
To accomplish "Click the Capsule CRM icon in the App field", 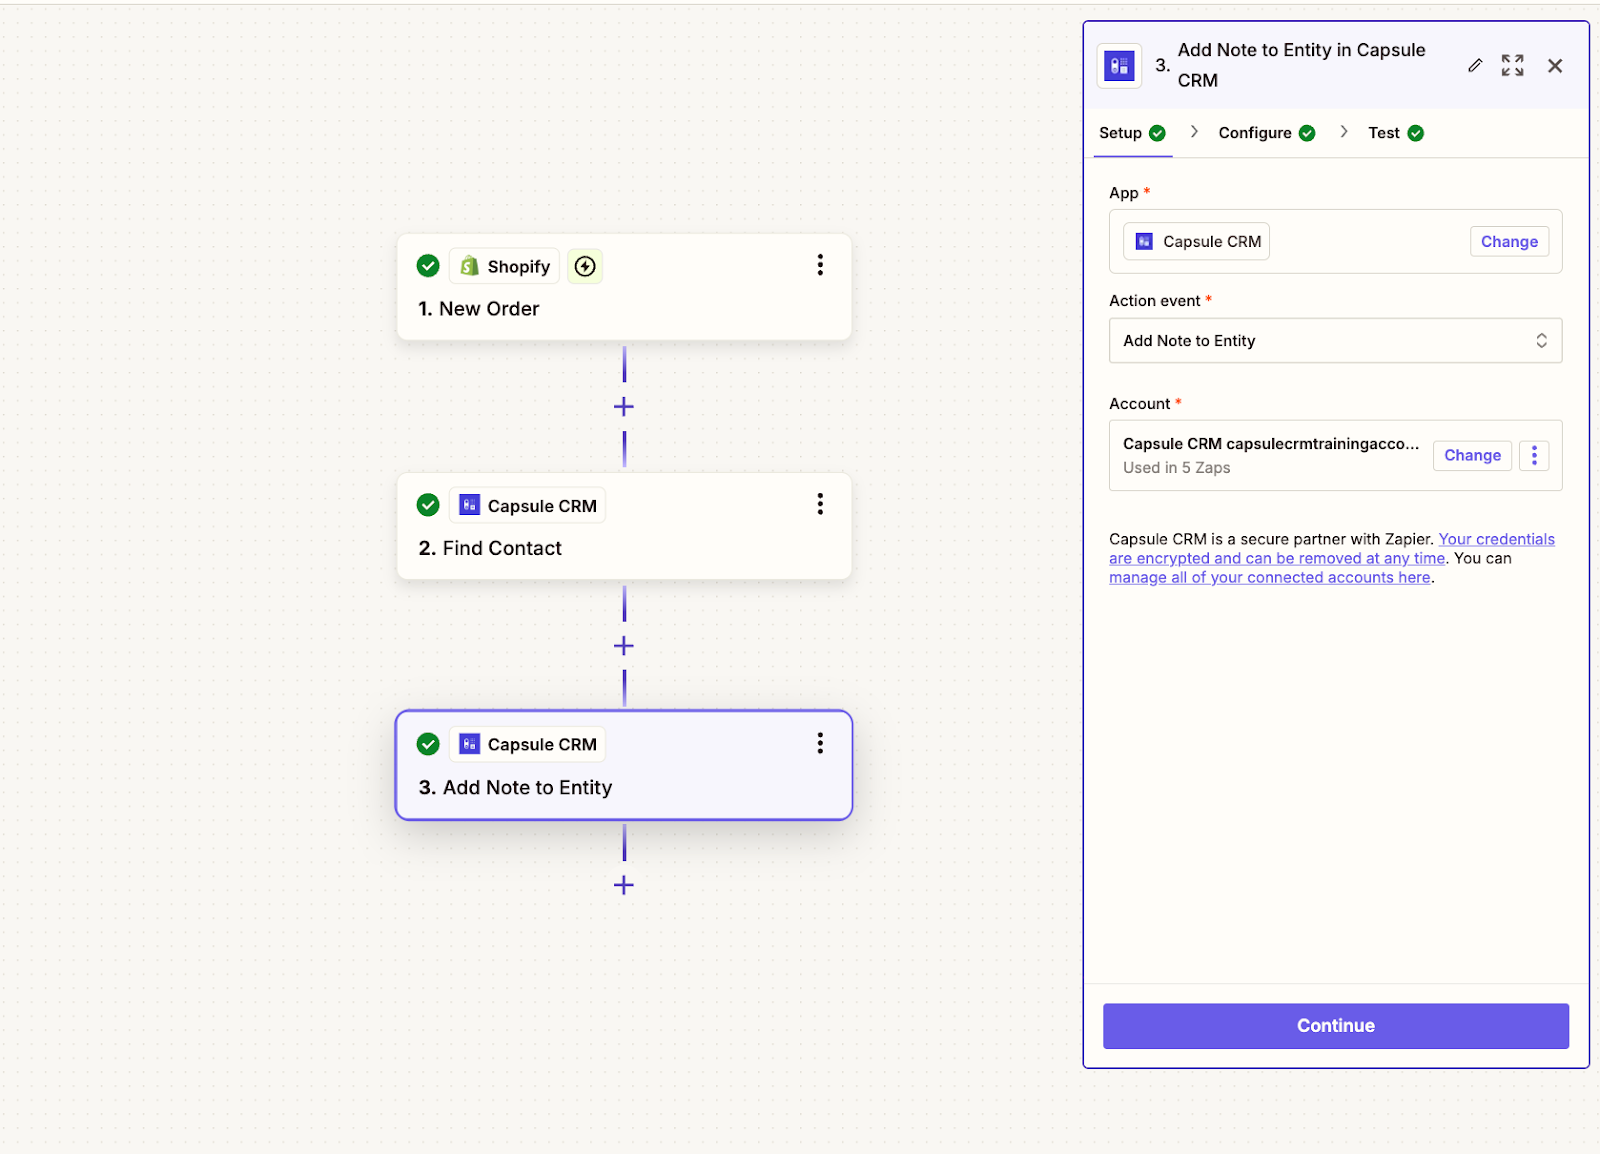I will 1144,241.
